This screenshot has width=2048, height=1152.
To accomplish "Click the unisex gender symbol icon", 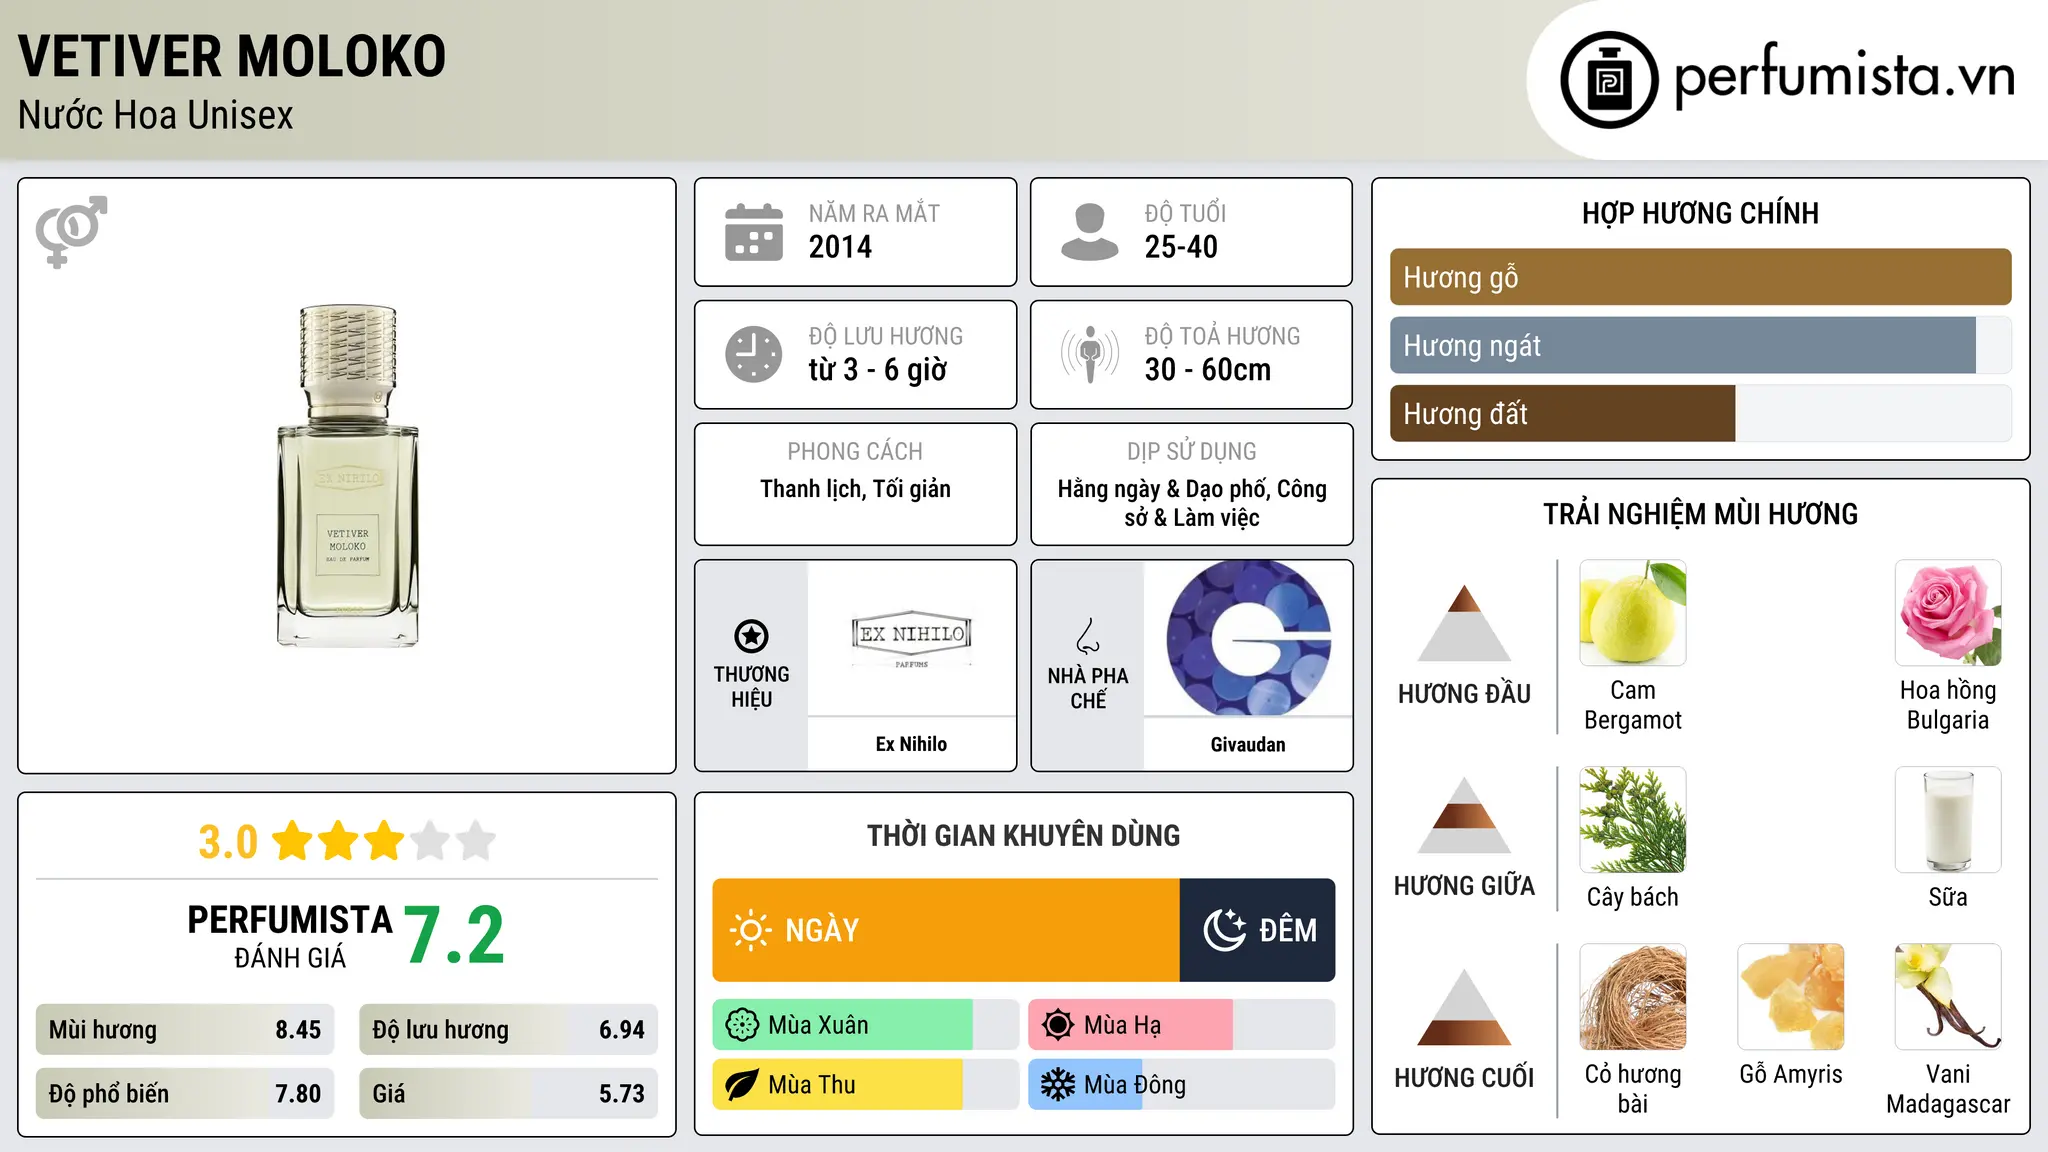I will click(x=71, y=231).
